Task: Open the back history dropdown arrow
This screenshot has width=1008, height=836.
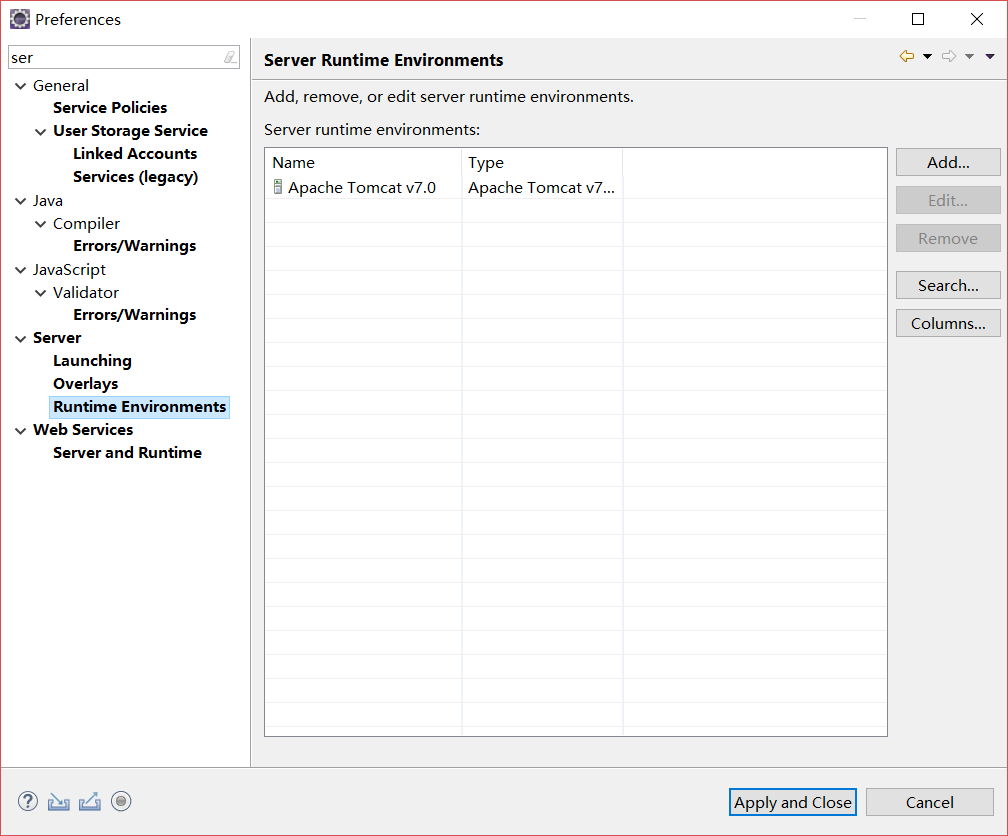Action: pyautogui.click(x=927, y=57)
